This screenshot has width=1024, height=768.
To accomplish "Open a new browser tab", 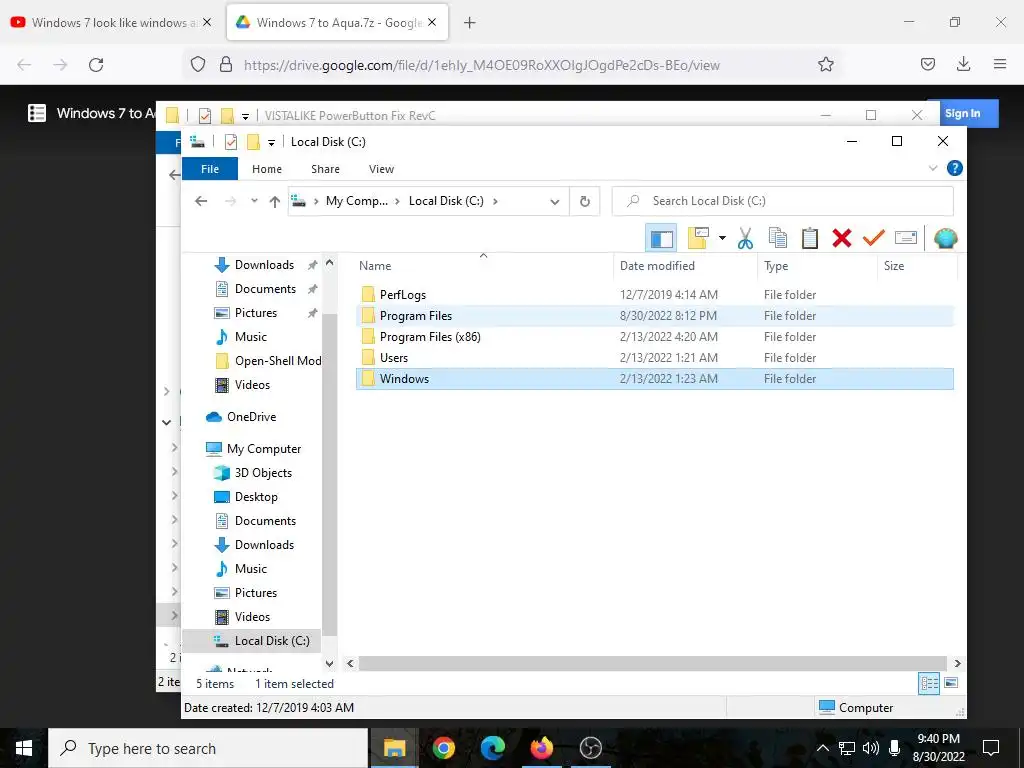I will tap(470, 23).
